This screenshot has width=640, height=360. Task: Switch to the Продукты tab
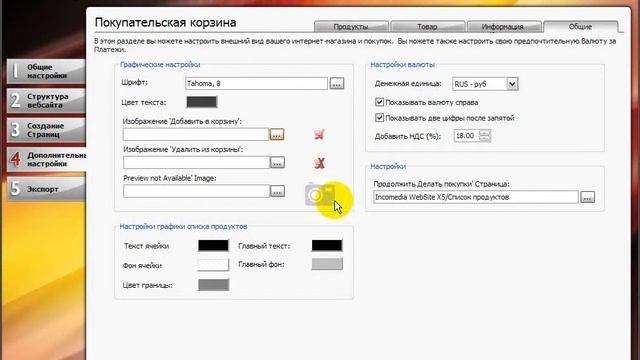(351, 27)
